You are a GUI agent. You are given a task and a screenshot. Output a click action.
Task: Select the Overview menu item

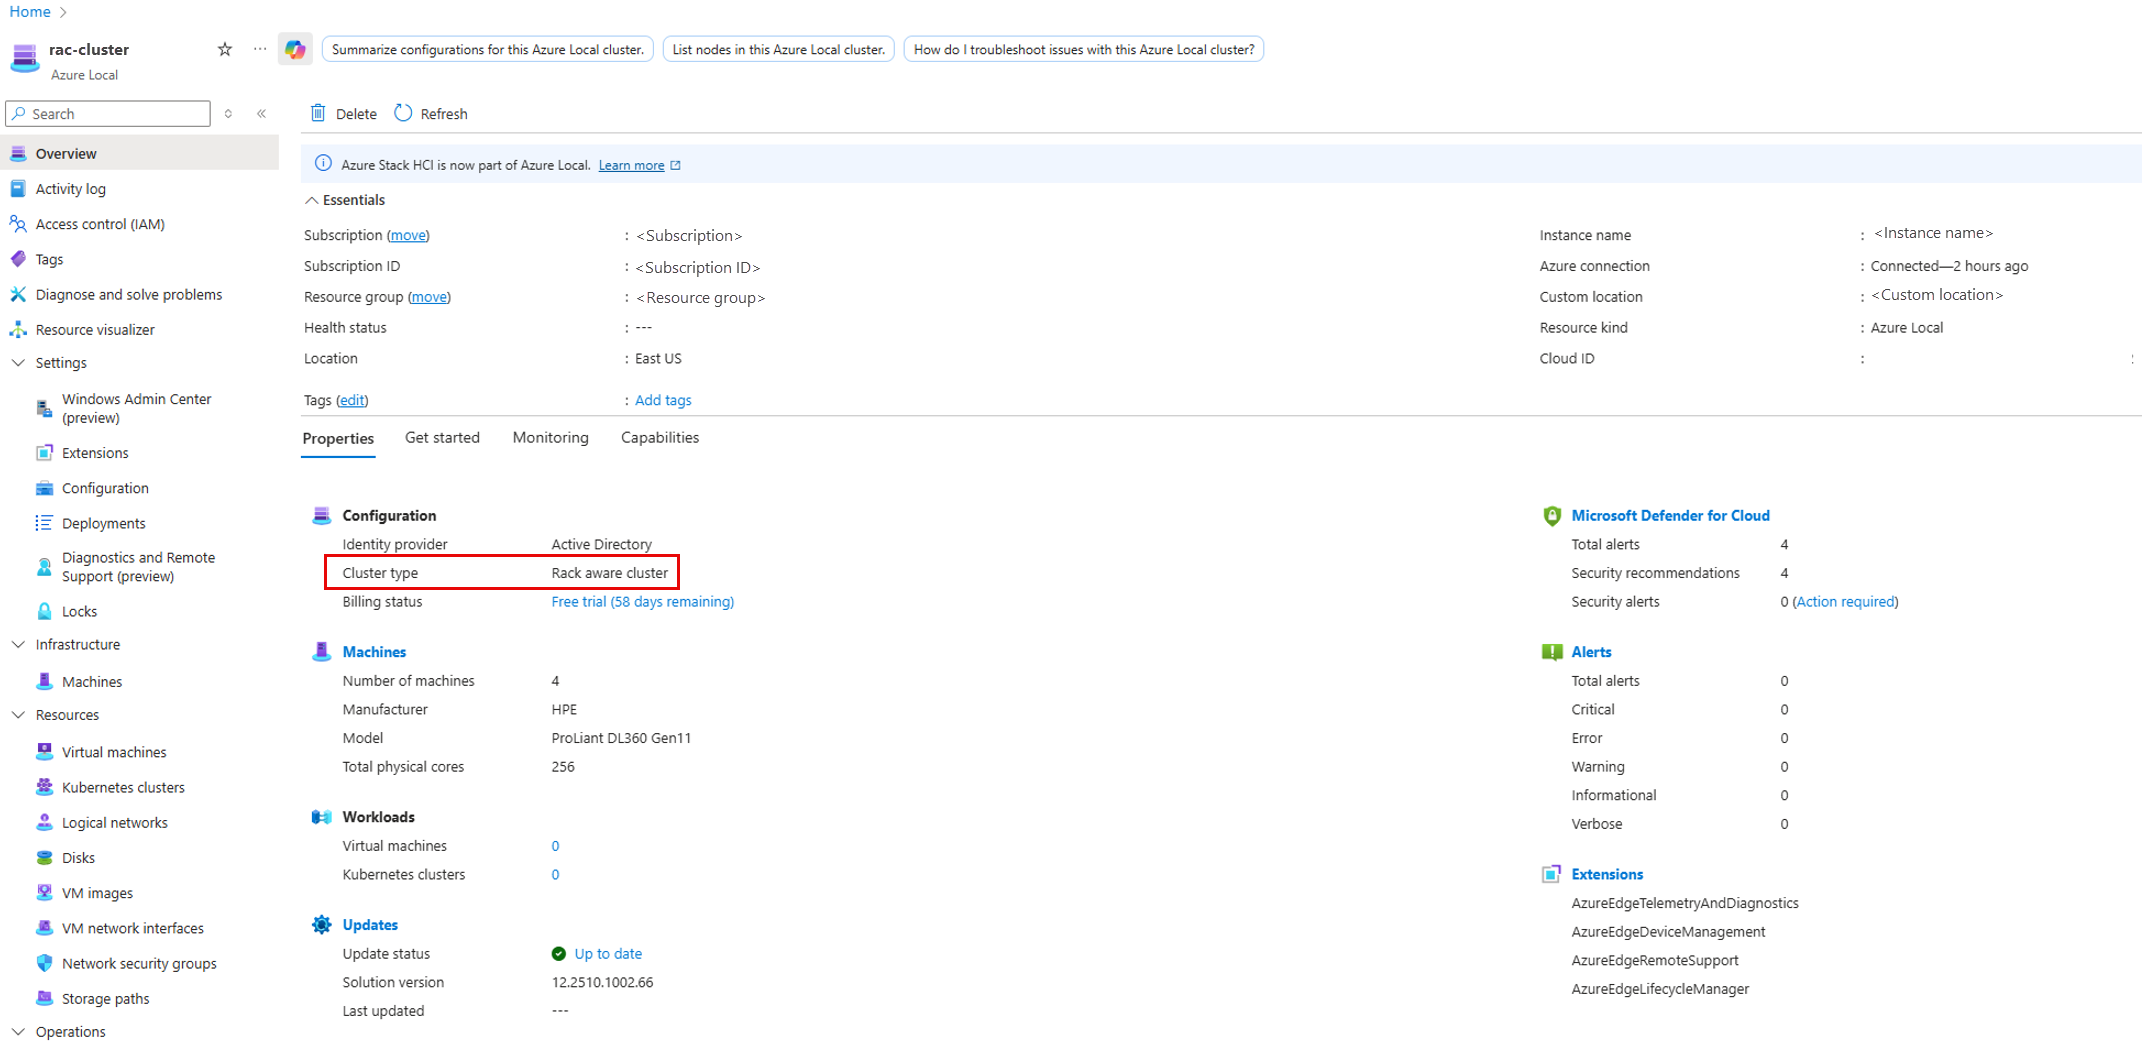point(140,153)
